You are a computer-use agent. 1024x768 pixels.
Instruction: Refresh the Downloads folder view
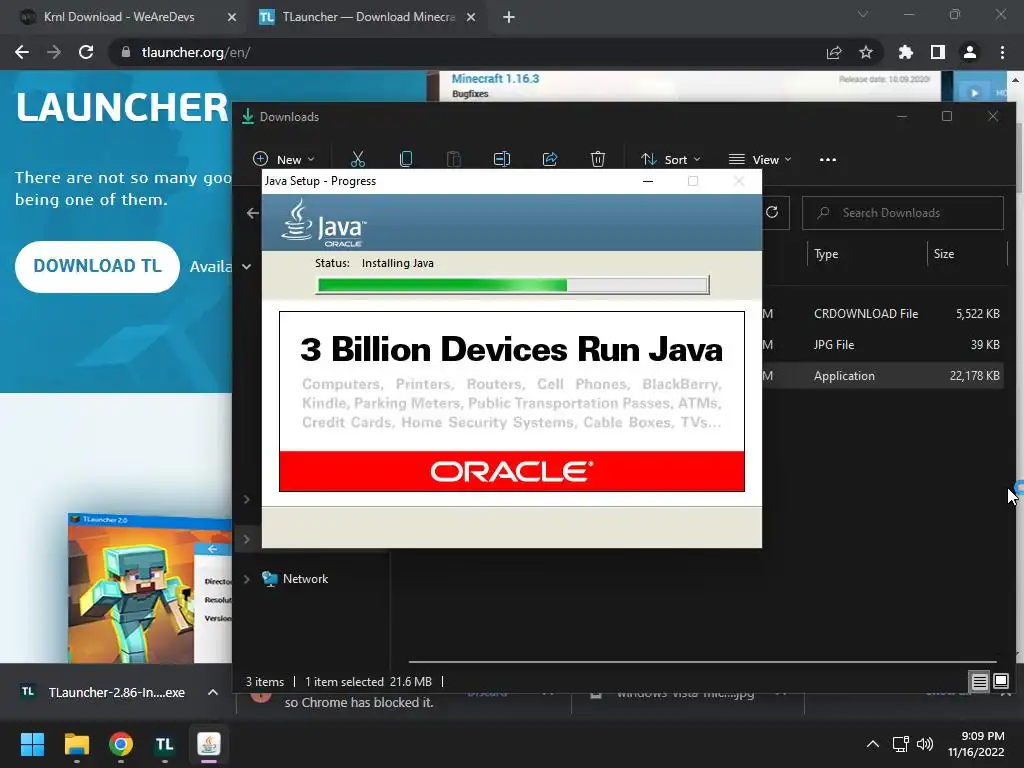click(x=772, y=212)
